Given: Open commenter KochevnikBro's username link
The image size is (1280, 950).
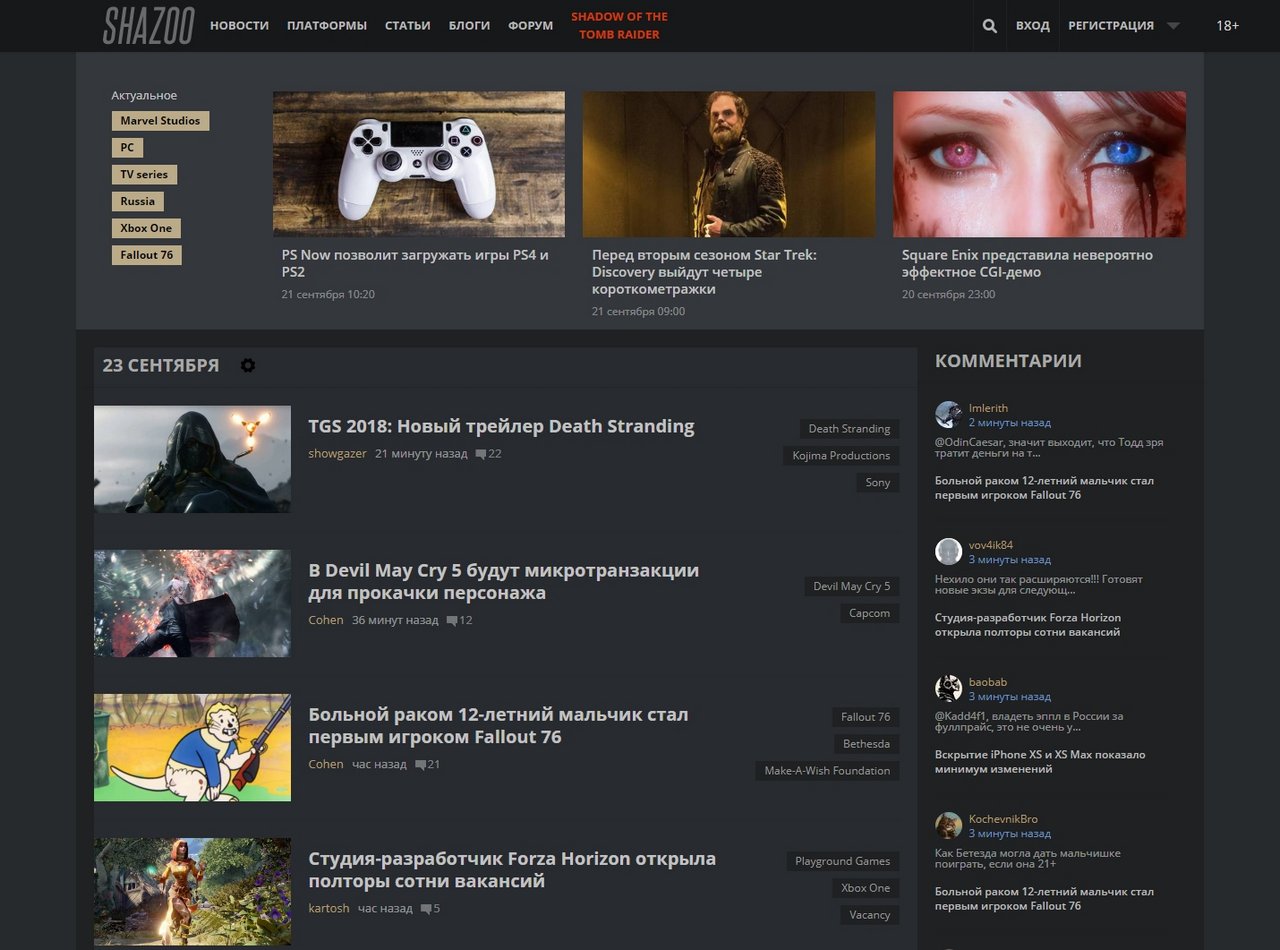Looking at the screenshot, I should [1003, 819].
